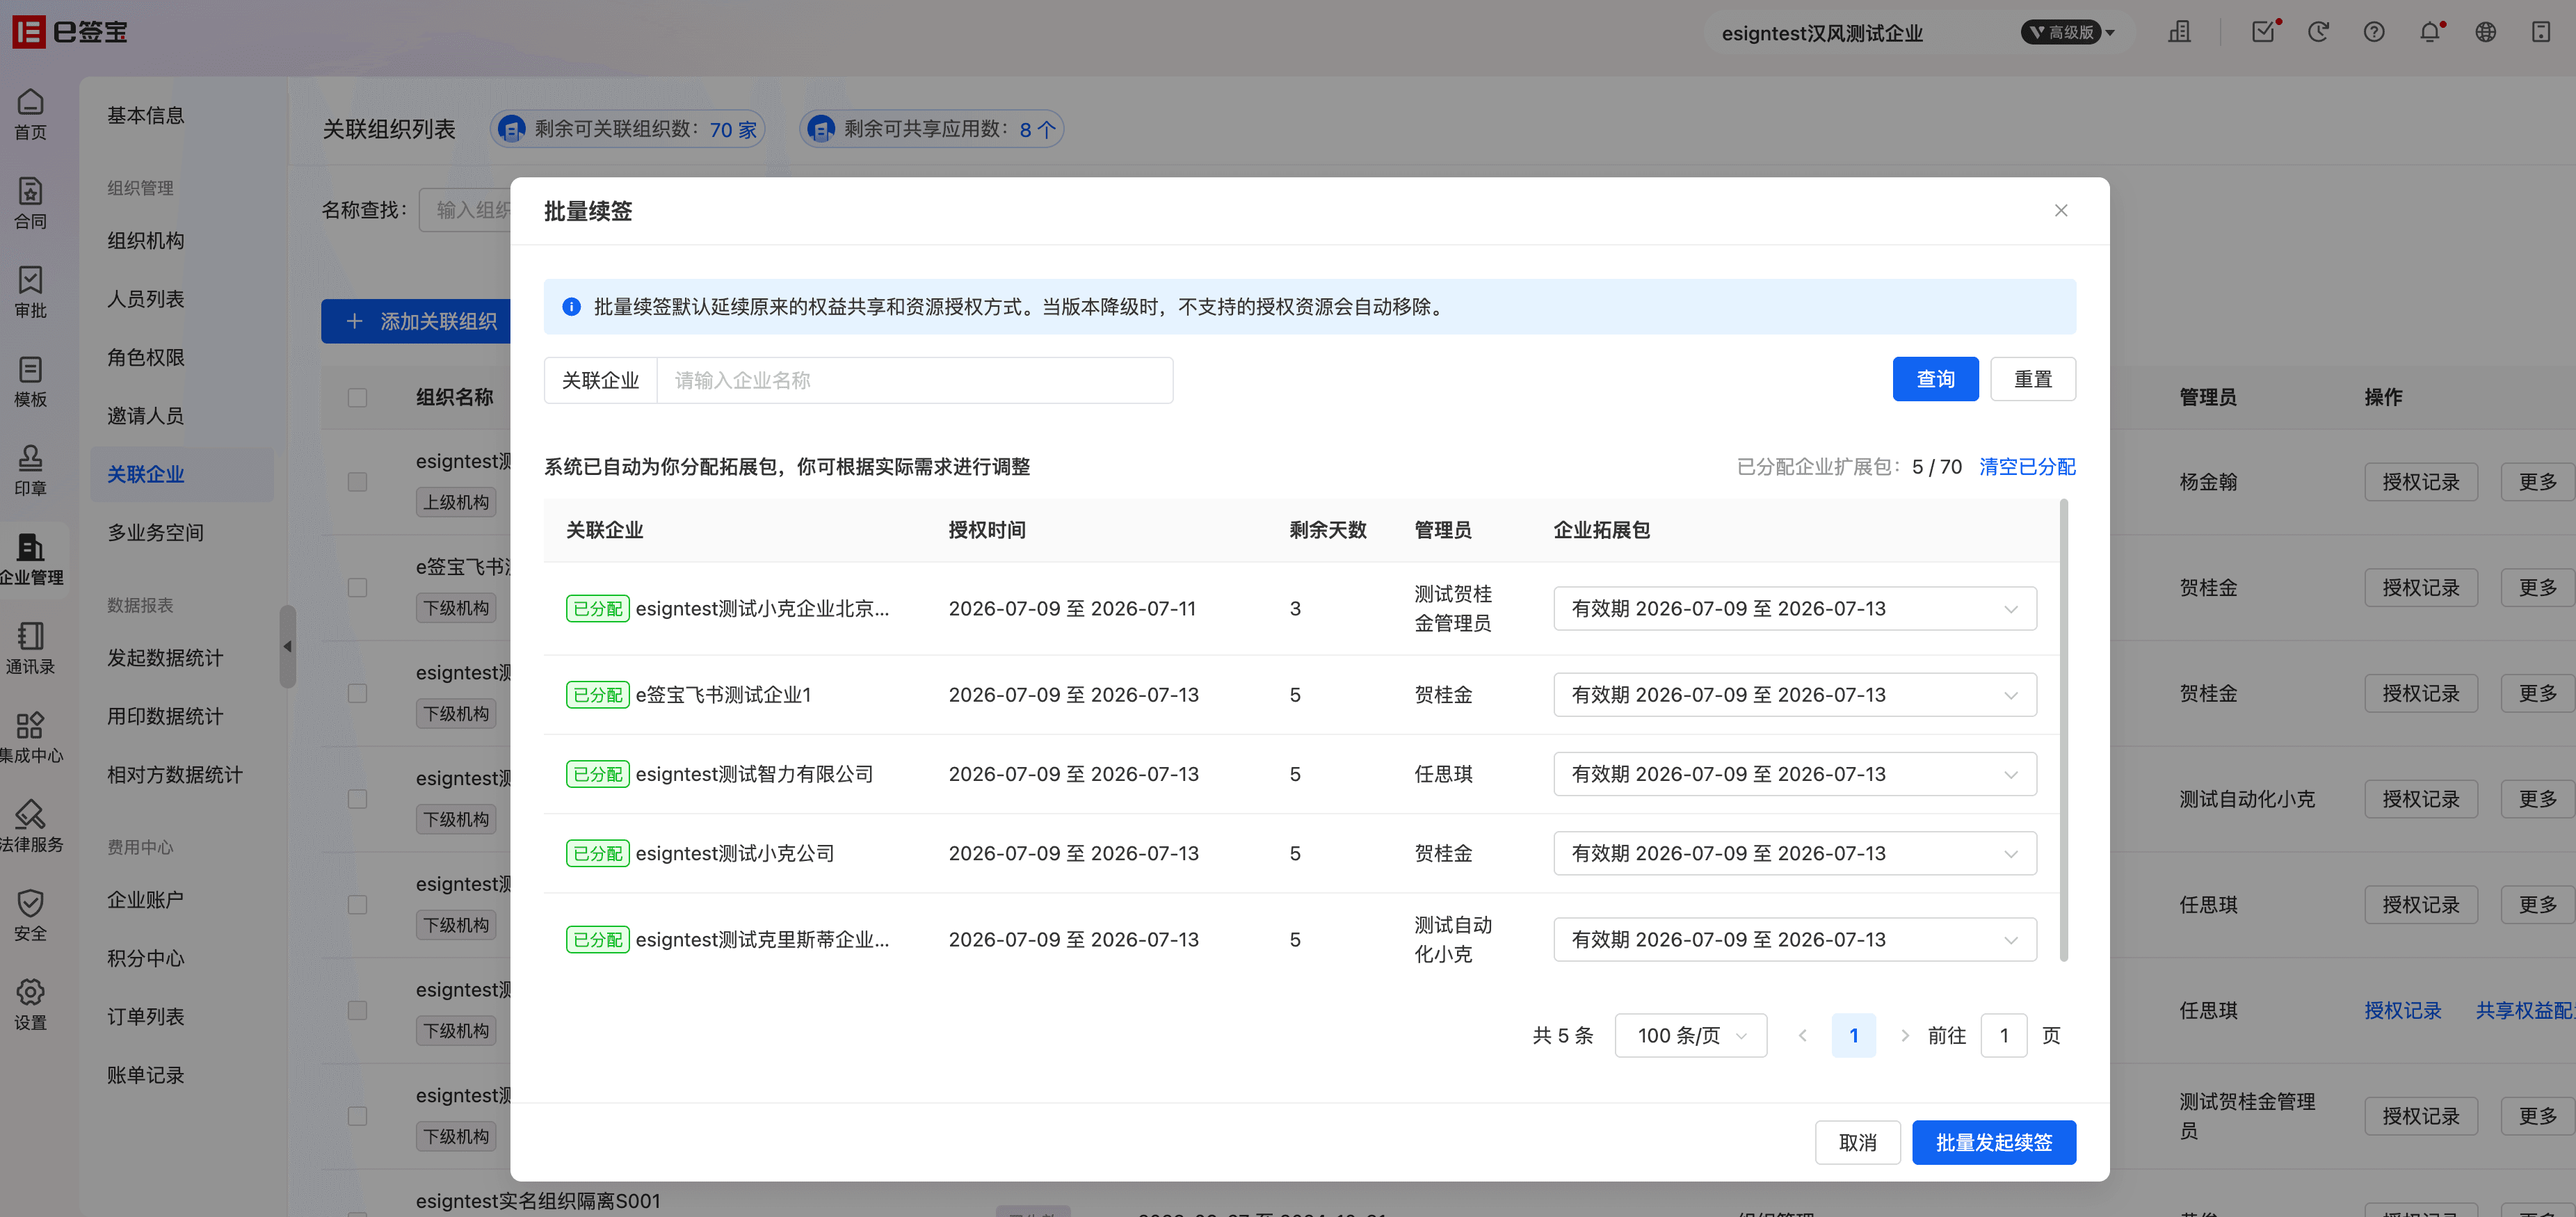The width and height of the screenshot is (2576, 1217).
Task: Open the 100 条/页 page size dropdown
Action: pos(1690,1035)
